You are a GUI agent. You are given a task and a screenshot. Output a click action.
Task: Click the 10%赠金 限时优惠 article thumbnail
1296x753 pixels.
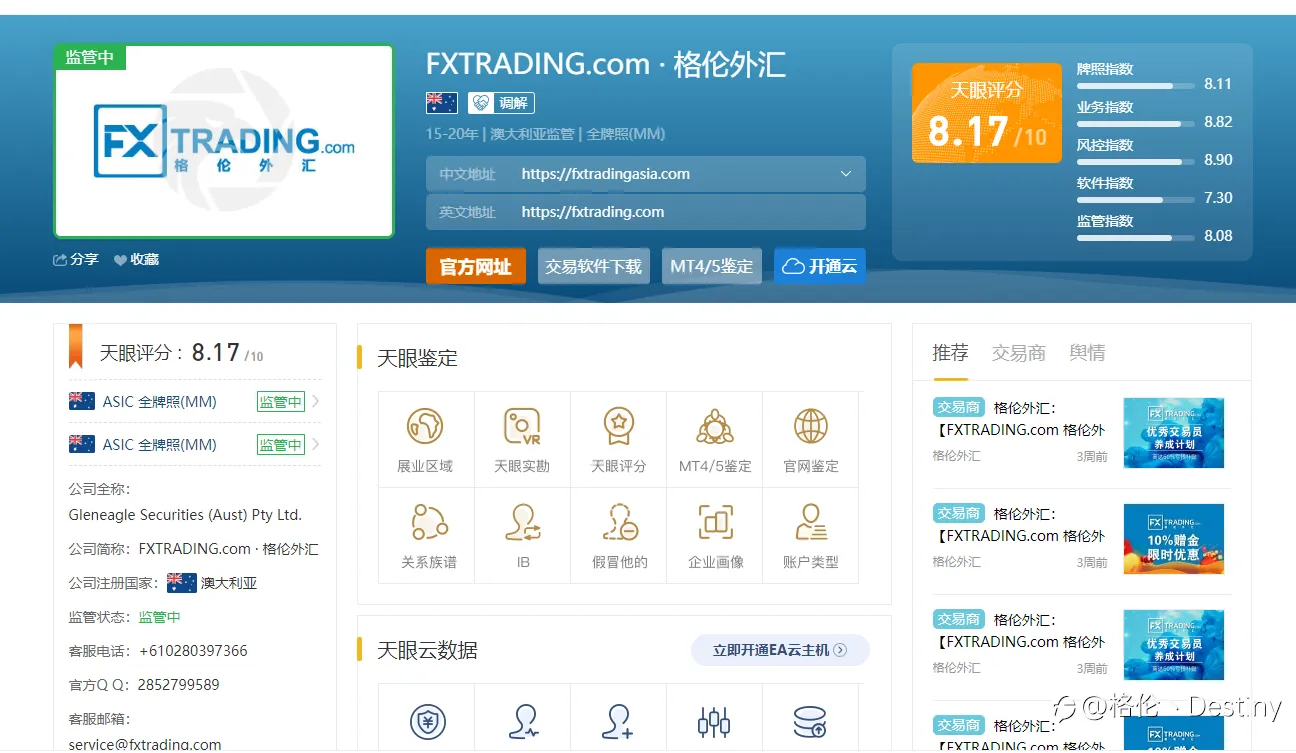pos(1174,539)
